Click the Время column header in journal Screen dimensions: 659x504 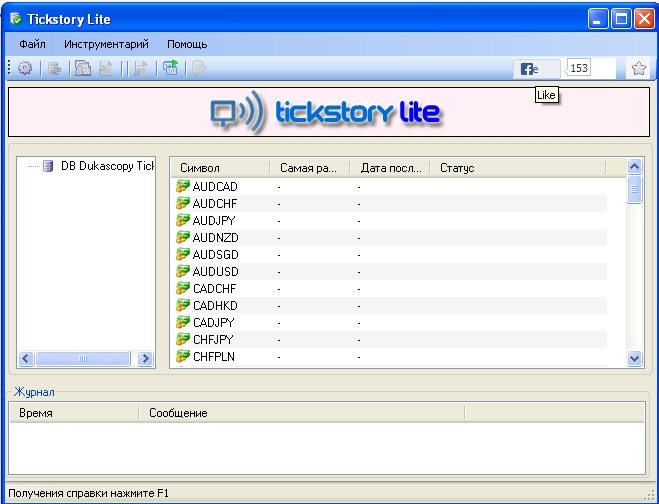[x=74, y=413]
